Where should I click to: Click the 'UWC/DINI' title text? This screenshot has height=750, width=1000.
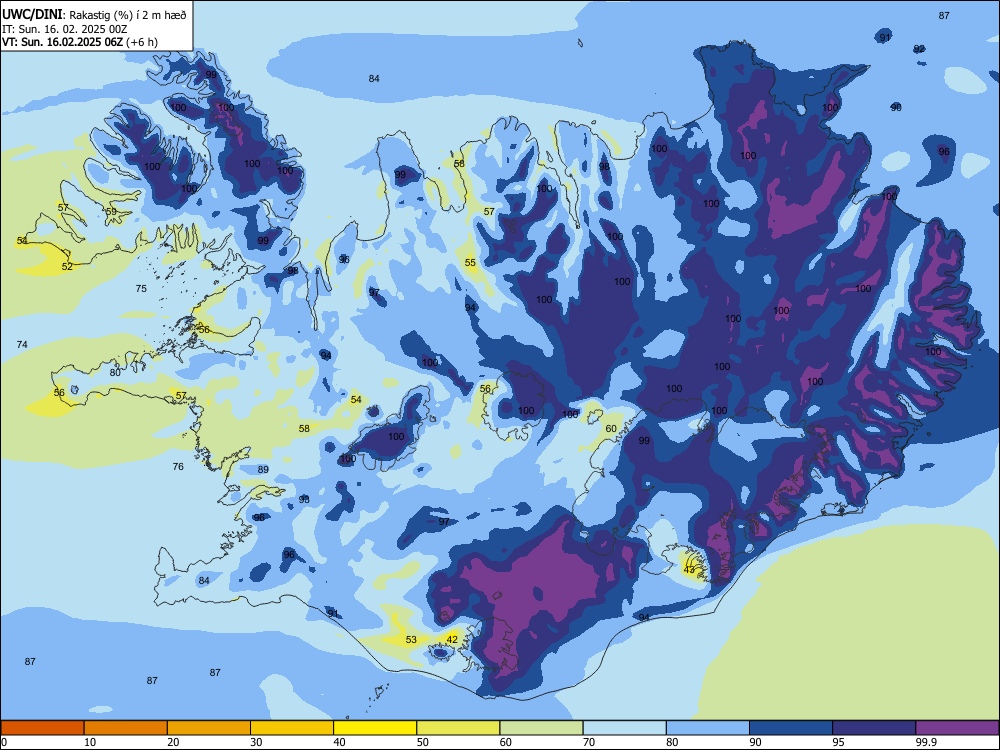tap(33, 14)
